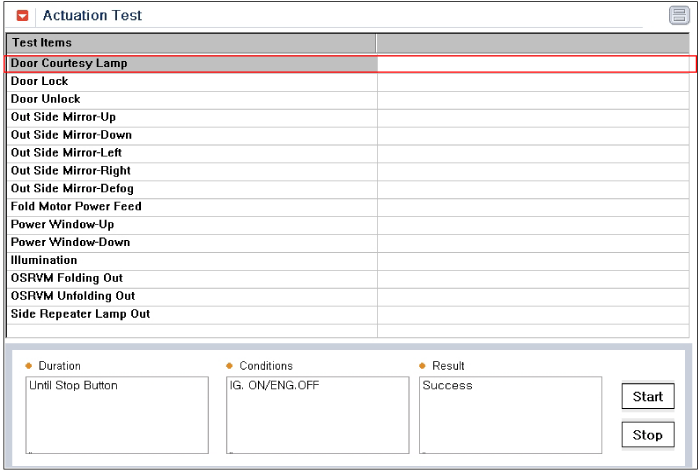Select Door Lock test item

click(348, 82)
